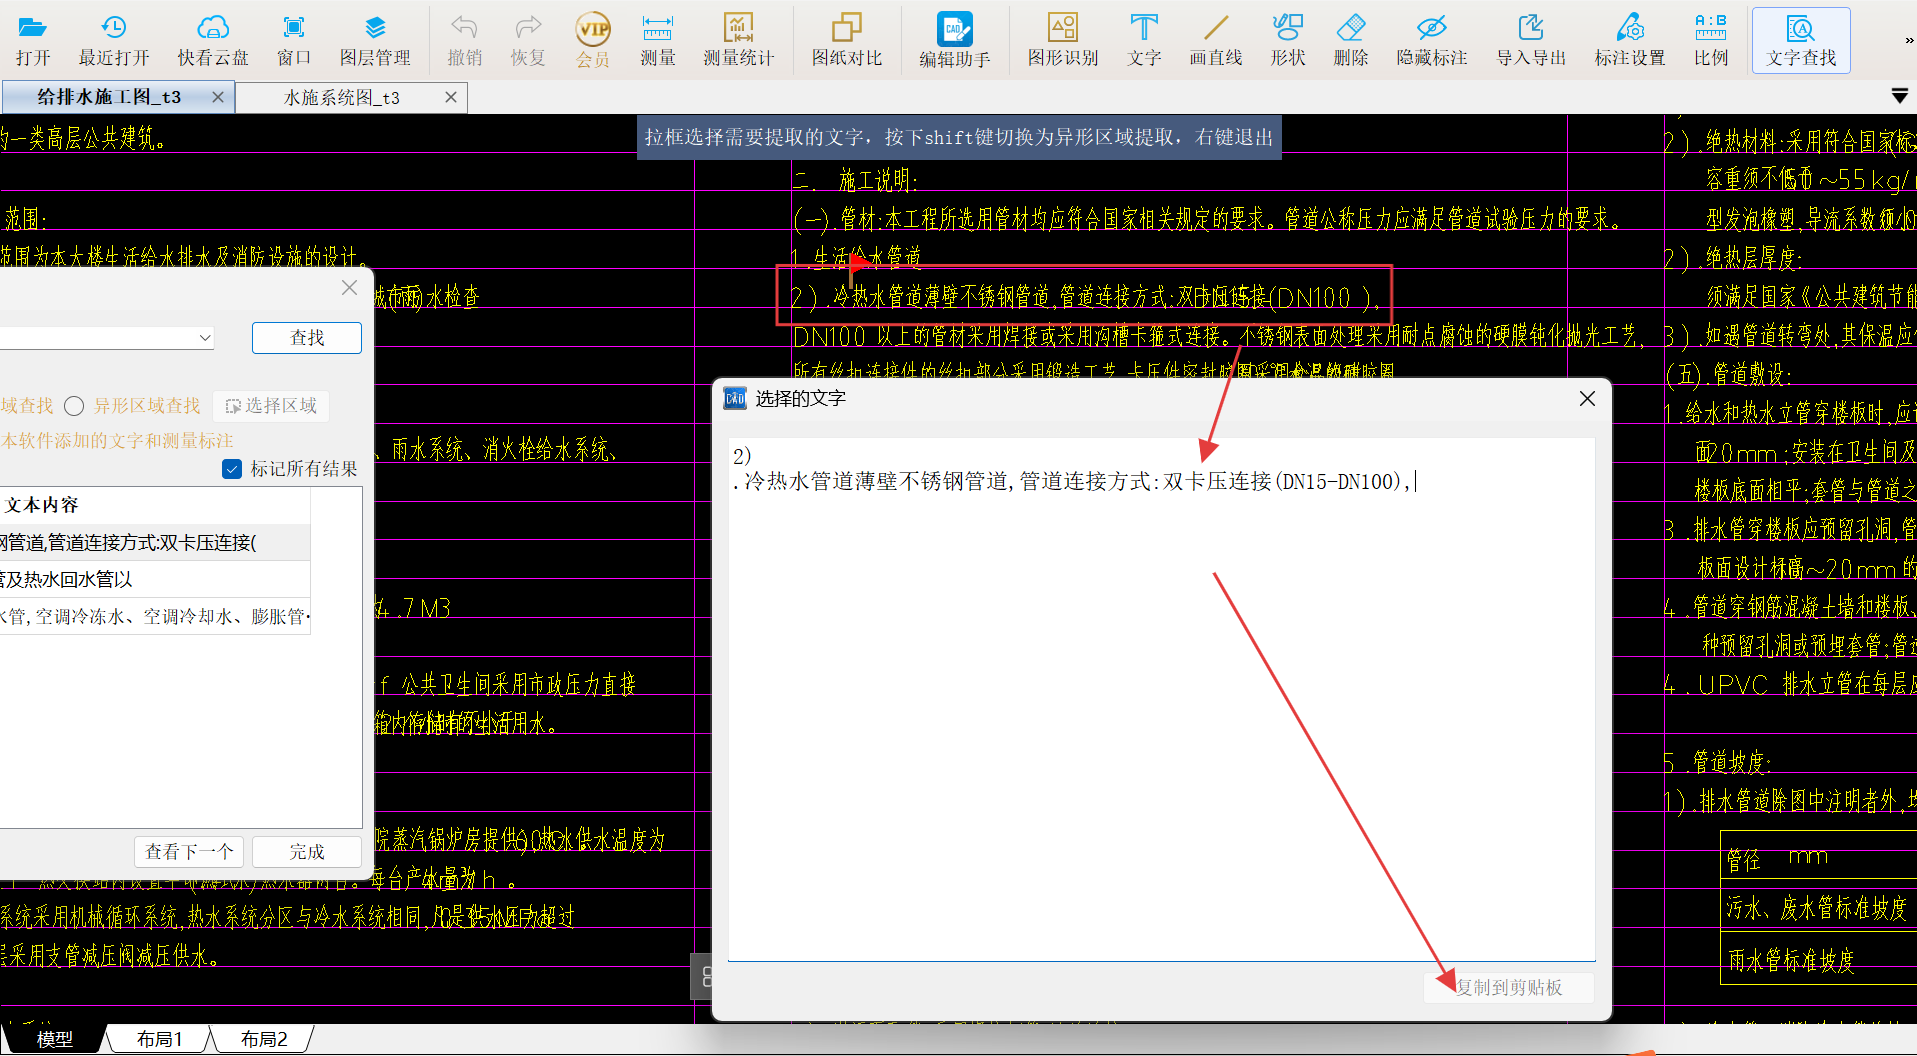Select result row 及热水回水管以
Screen dimensions: 1917x1056
pos(155,580)
